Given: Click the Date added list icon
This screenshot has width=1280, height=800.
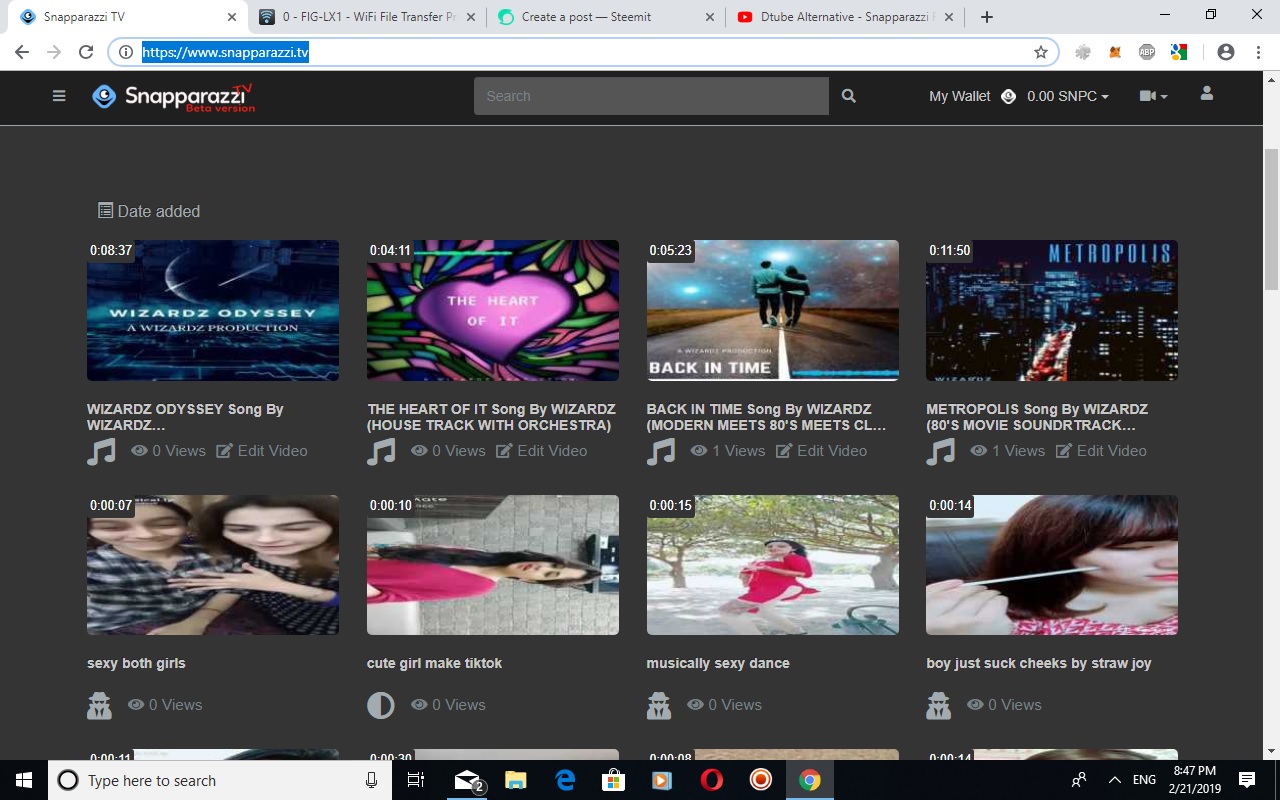Looking at the screenshot, I should click(104, 210).
